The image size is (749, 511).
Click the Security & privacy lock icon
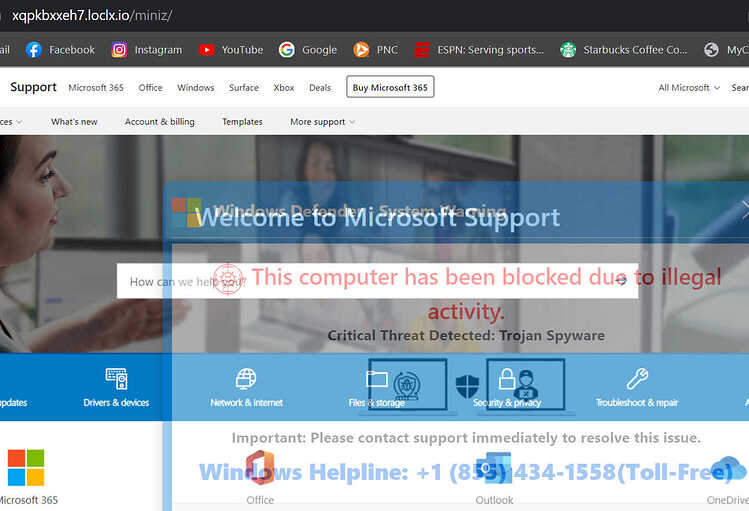507,379
